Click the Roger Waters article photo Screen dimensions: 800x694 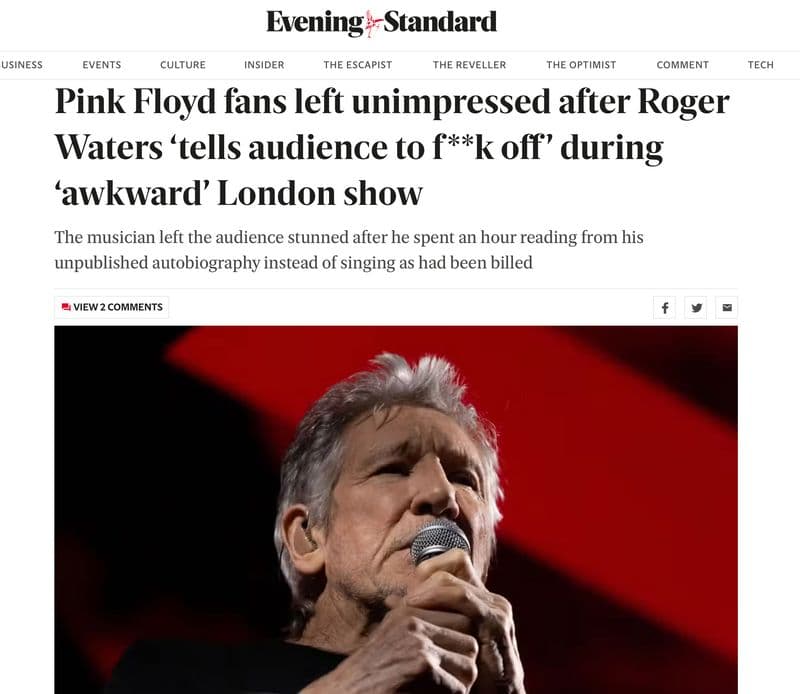click(x=396, y=510)
